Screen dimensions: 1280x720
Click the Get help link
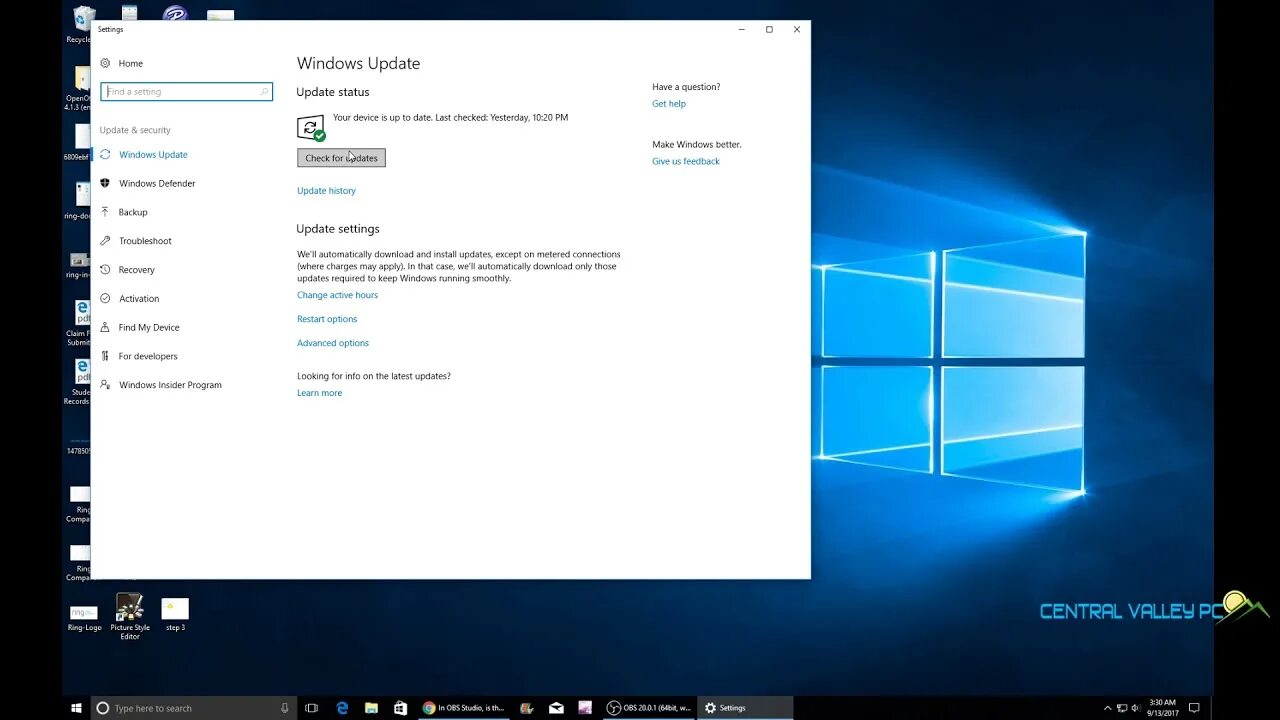(669, 104)
